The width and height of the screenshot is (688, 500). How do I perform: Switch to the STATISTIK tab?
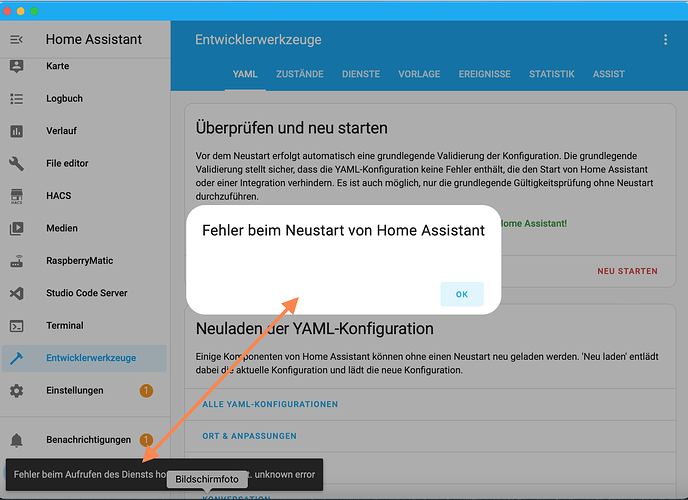552,74
